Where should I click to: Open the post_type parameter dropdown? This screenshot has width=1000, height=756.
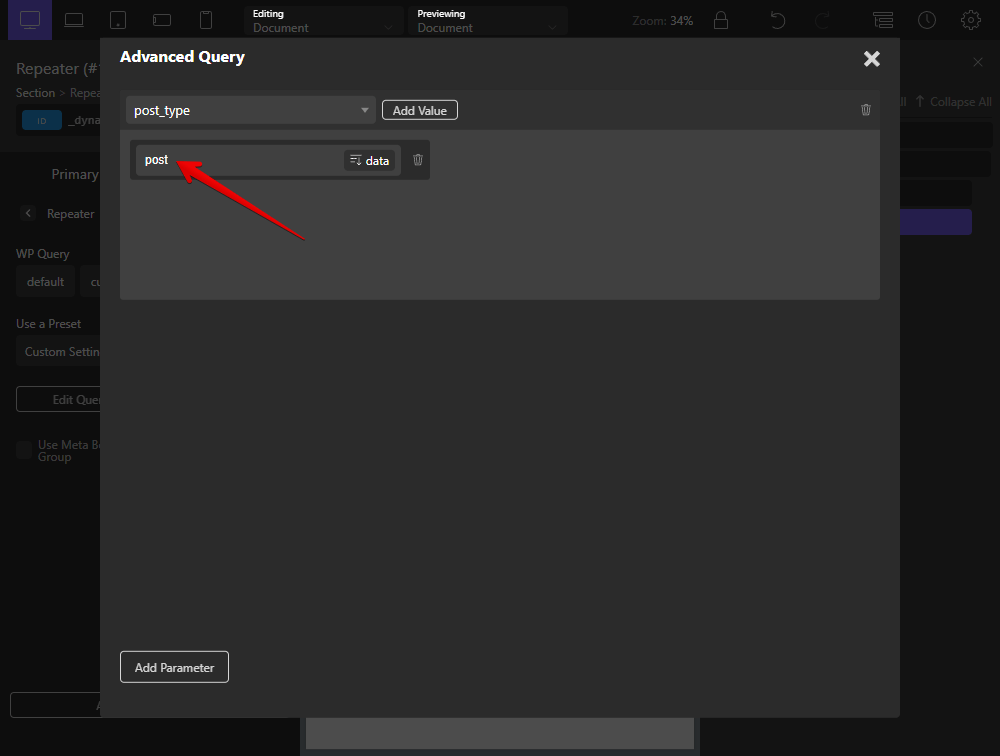point(251,110)
